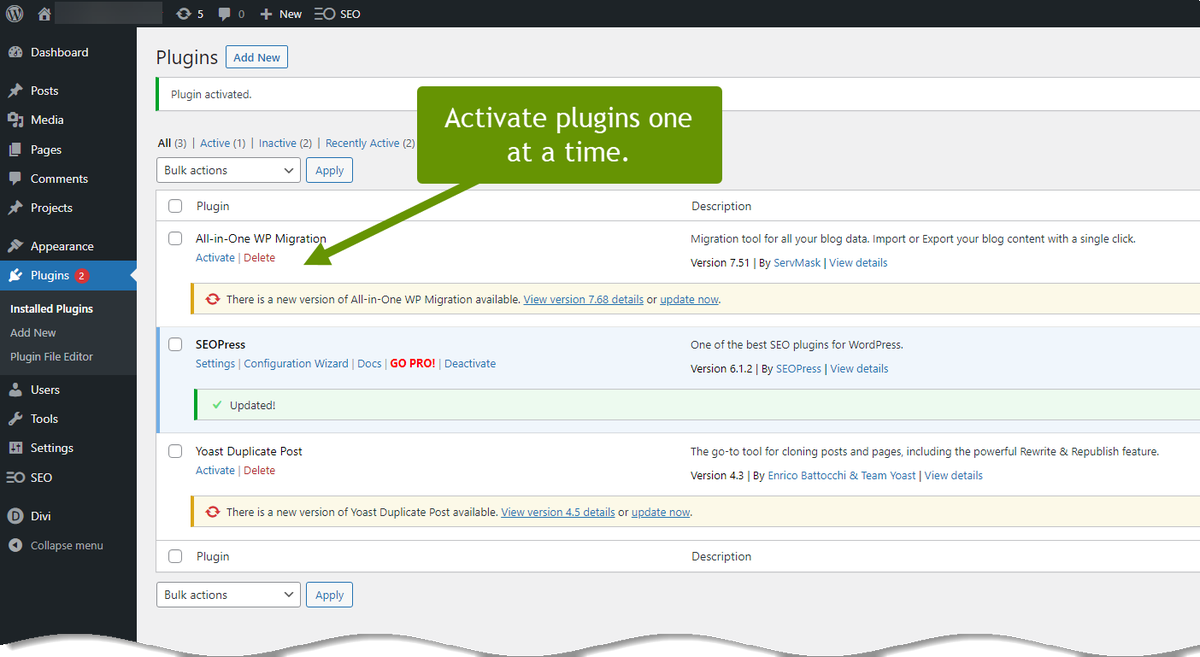This screenshot has height=657, width=1200.
Task: Select Add New plugin submenu item
Action: pyautogui.click(x=33, y=333)
